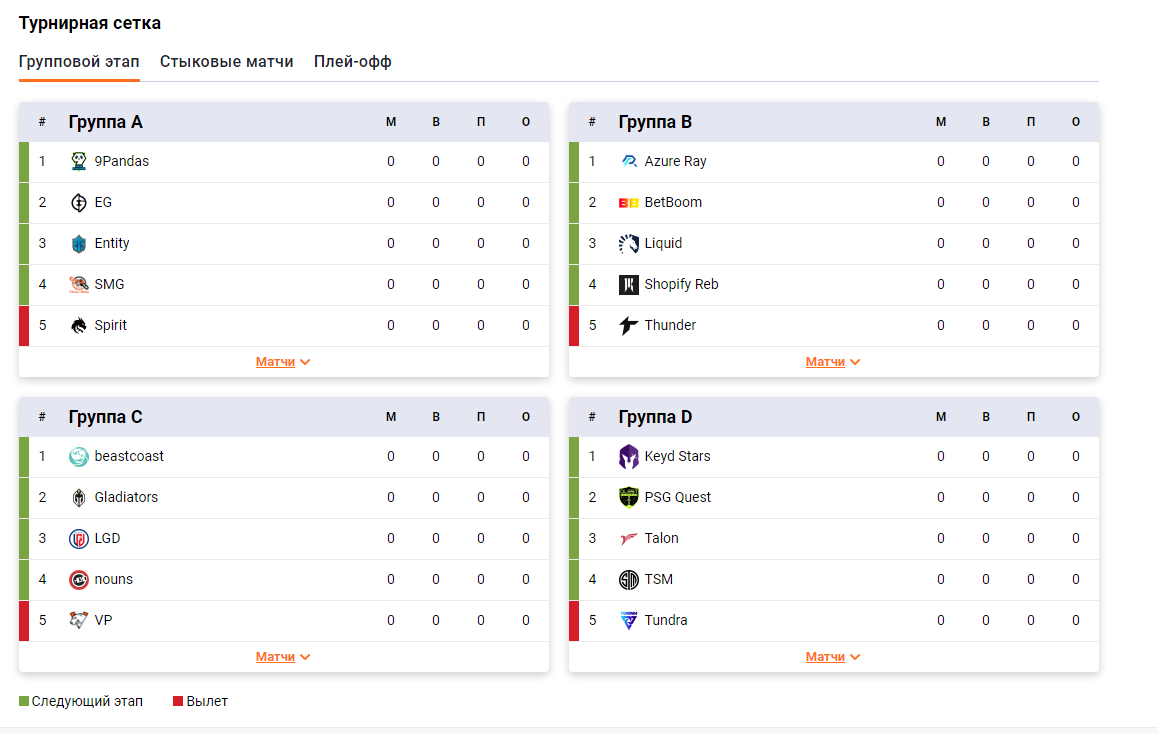Click the Shopify Rebellion logo icon

pos(628,284)
